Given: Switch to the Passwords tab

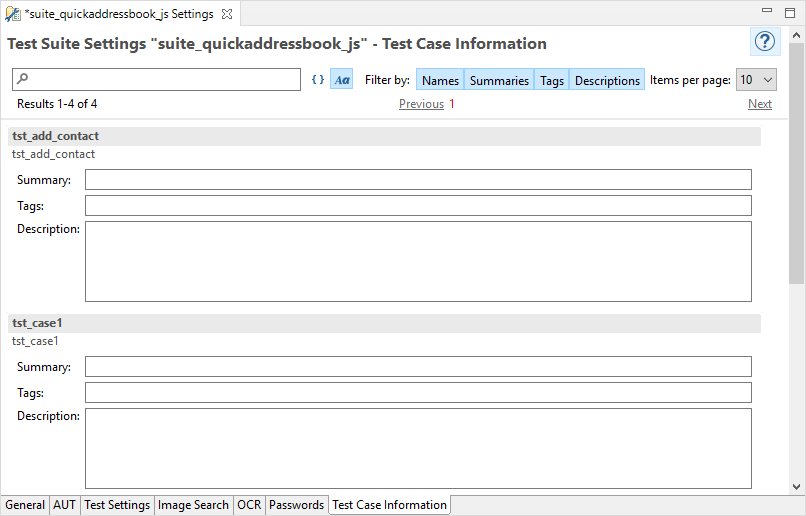Looking at the screenshot, I should click(296, 505).
